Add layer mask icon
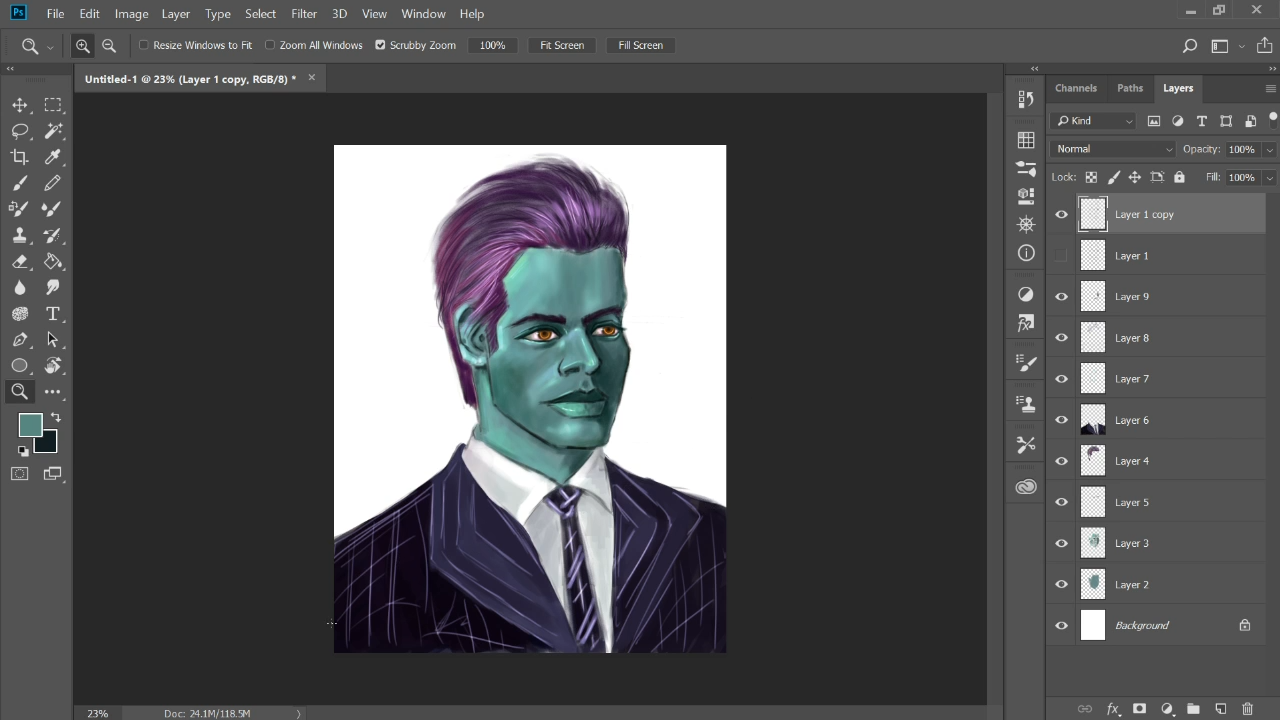This screenshot has height=720, width=1280. pos(1139,709)
